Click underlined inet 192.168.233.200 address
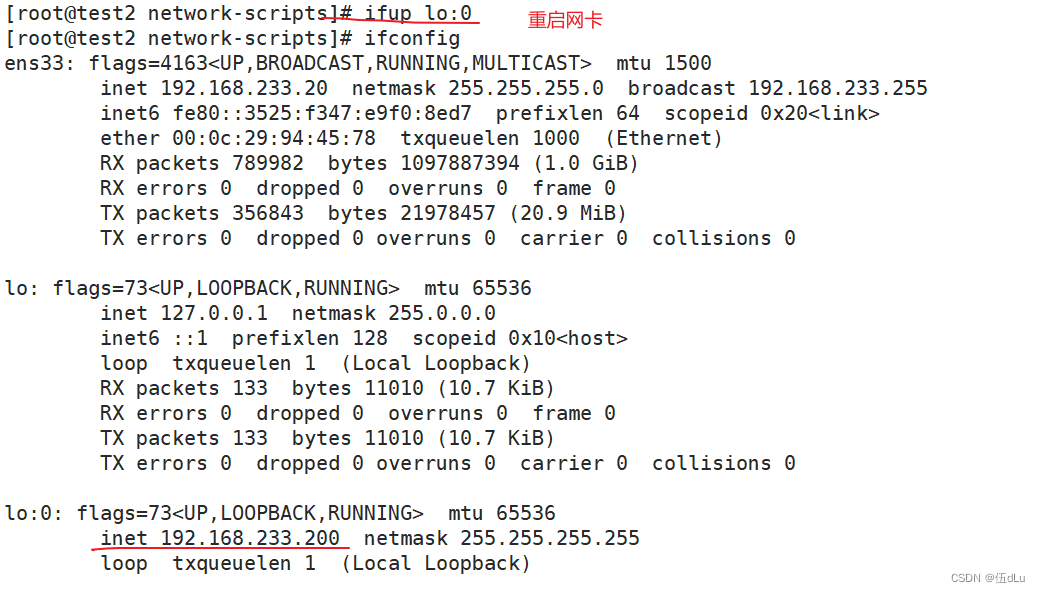The image size is (1040, 593). [x=220, y=538]
